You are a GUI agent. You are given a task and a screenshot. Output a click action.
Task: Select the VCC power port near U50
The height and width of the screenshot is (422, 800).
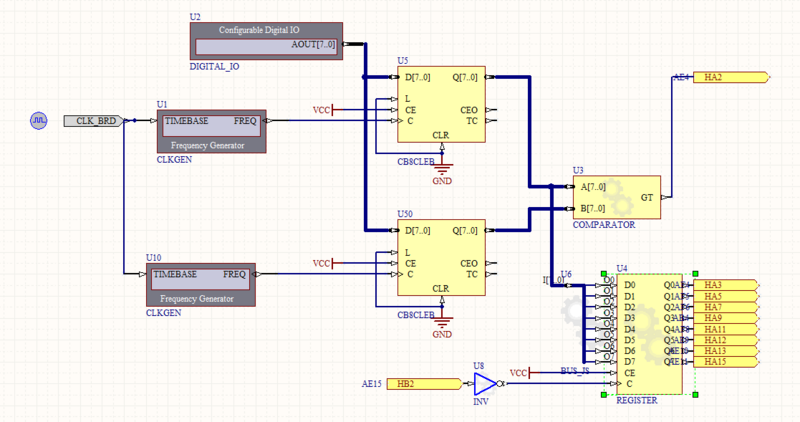tap(326, 263)
